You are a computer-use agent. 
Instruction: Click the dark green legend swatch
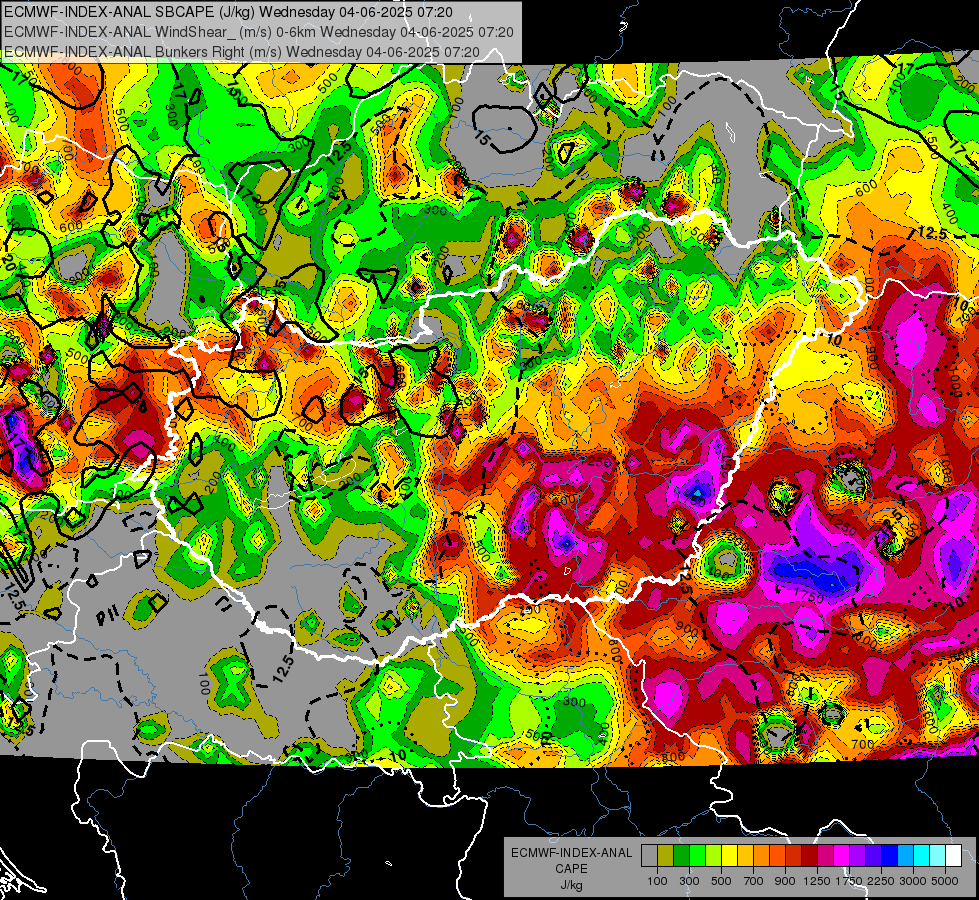[x=681, y=855]
